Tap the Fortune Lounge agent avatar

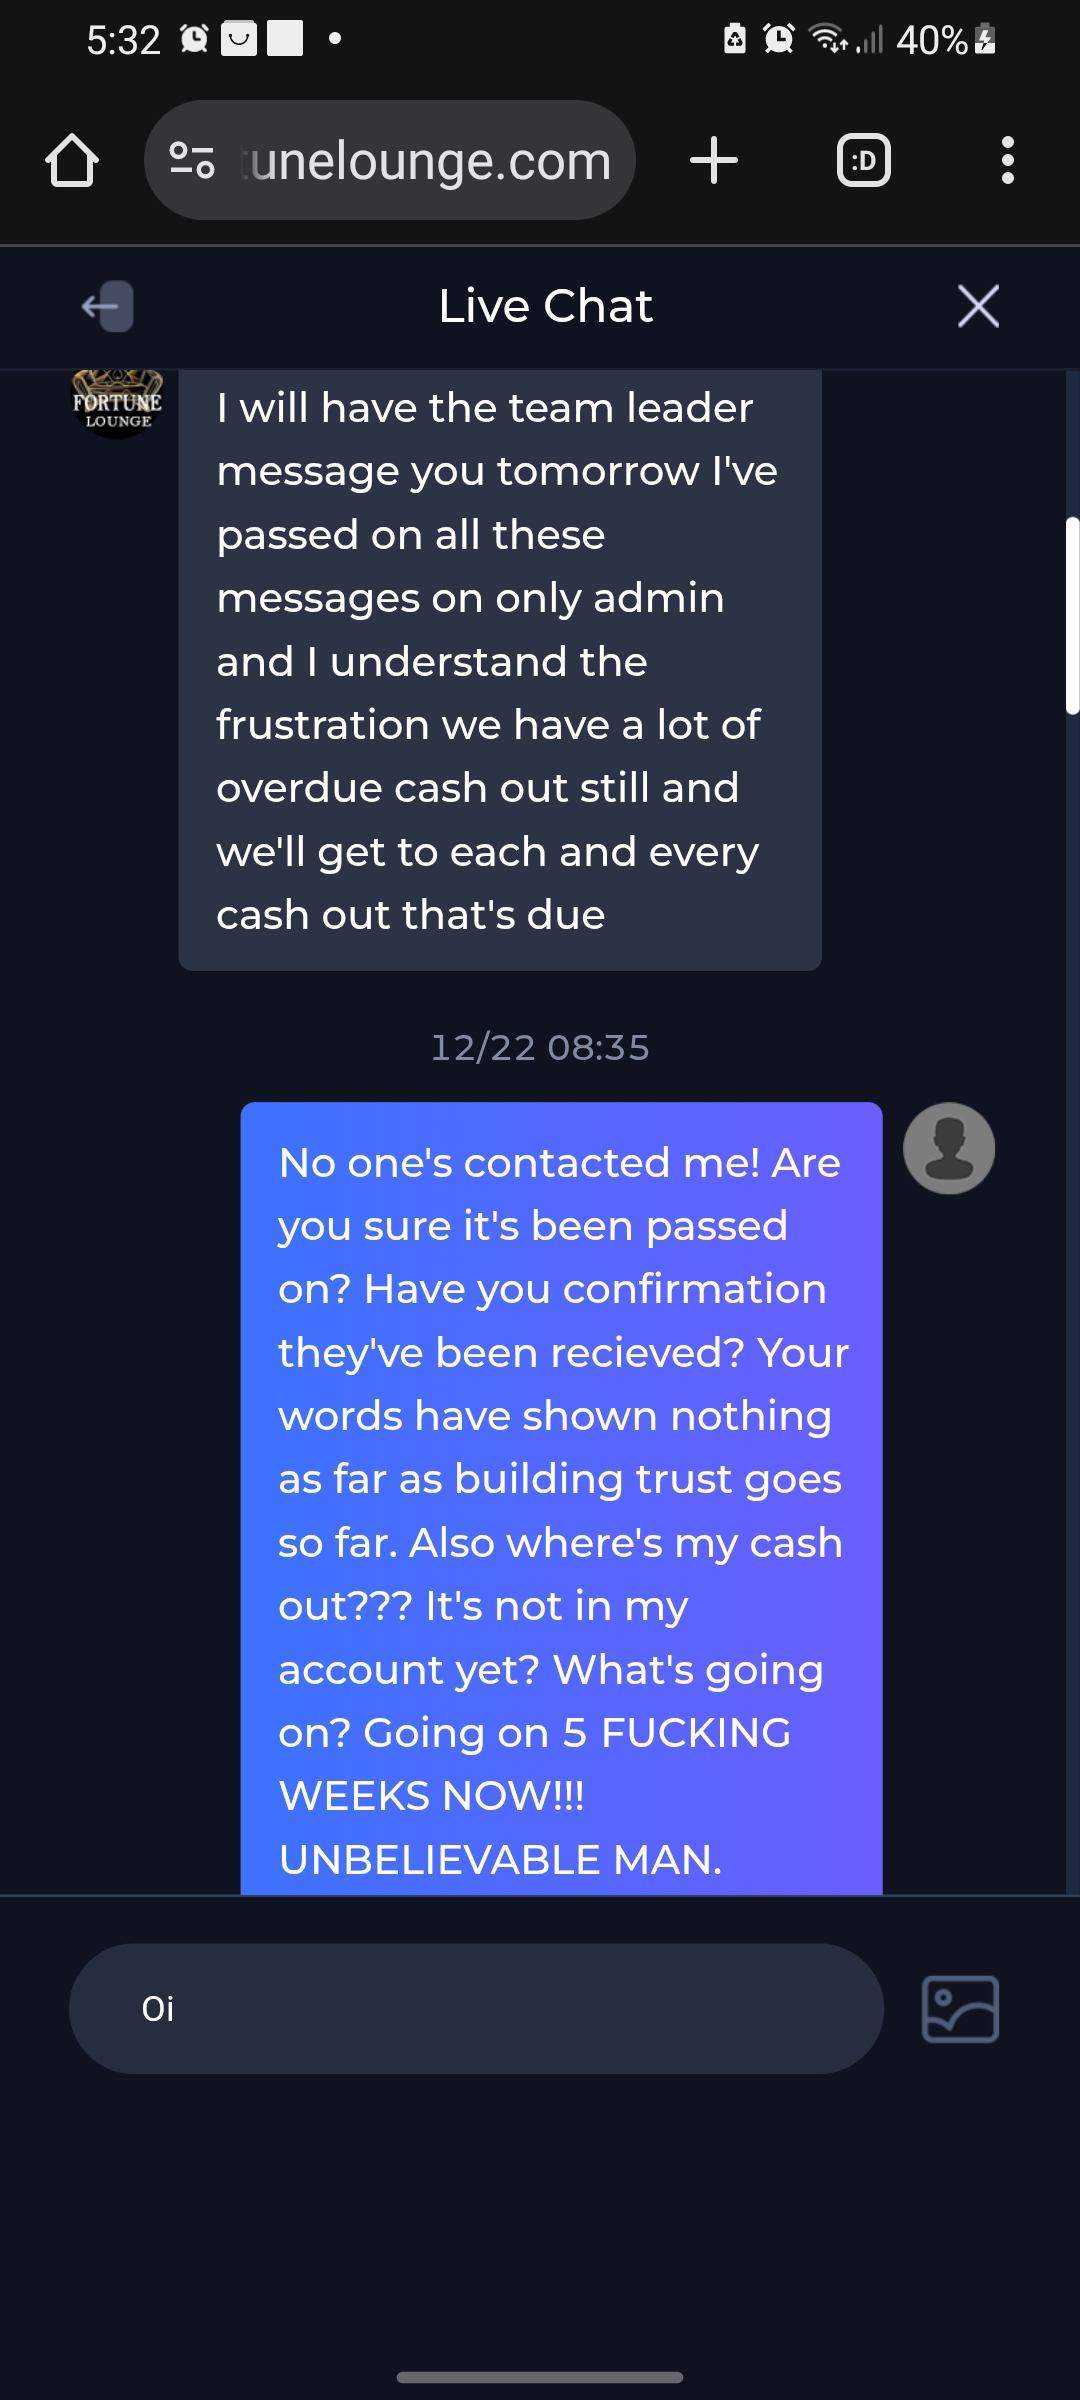[117, 405]
